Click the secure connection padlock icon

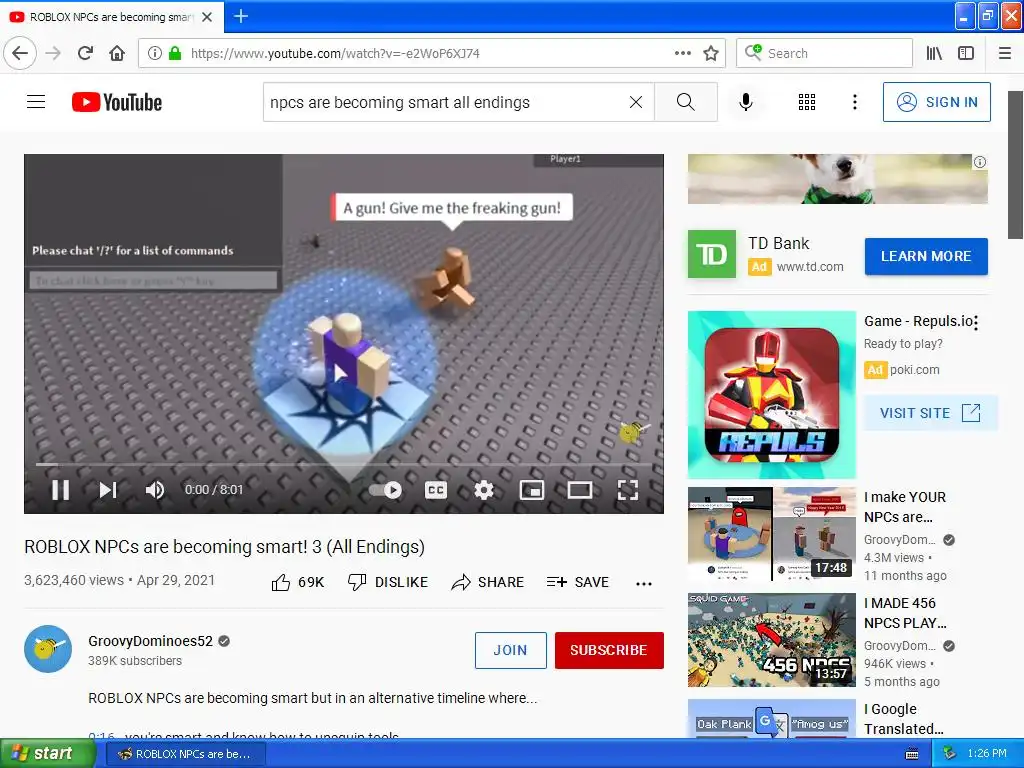click(174, 54)
